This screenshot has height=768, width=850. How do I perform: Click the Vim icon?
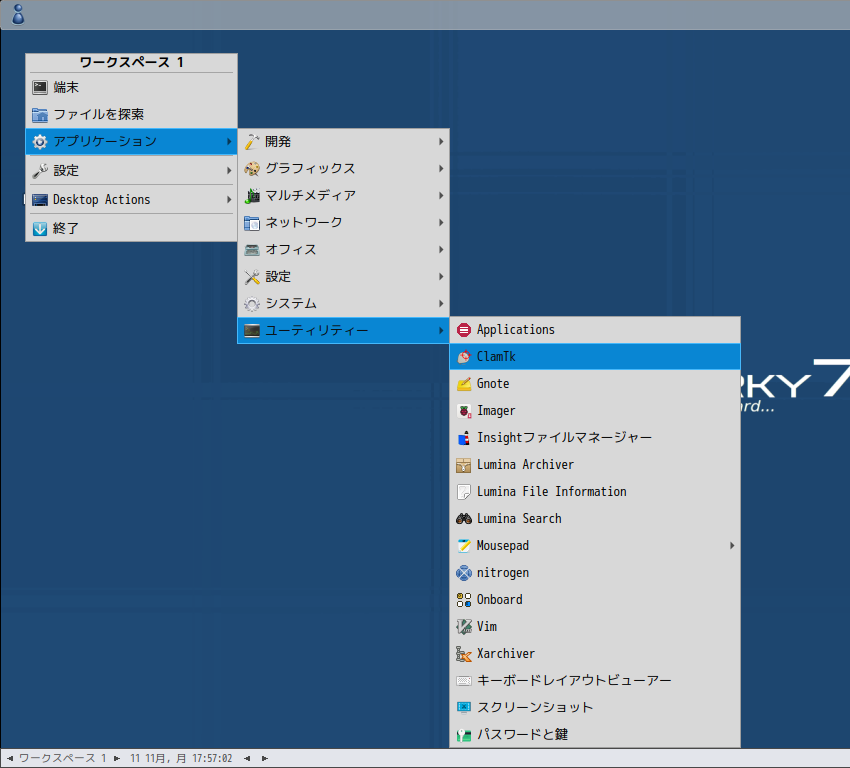(463, 627)
